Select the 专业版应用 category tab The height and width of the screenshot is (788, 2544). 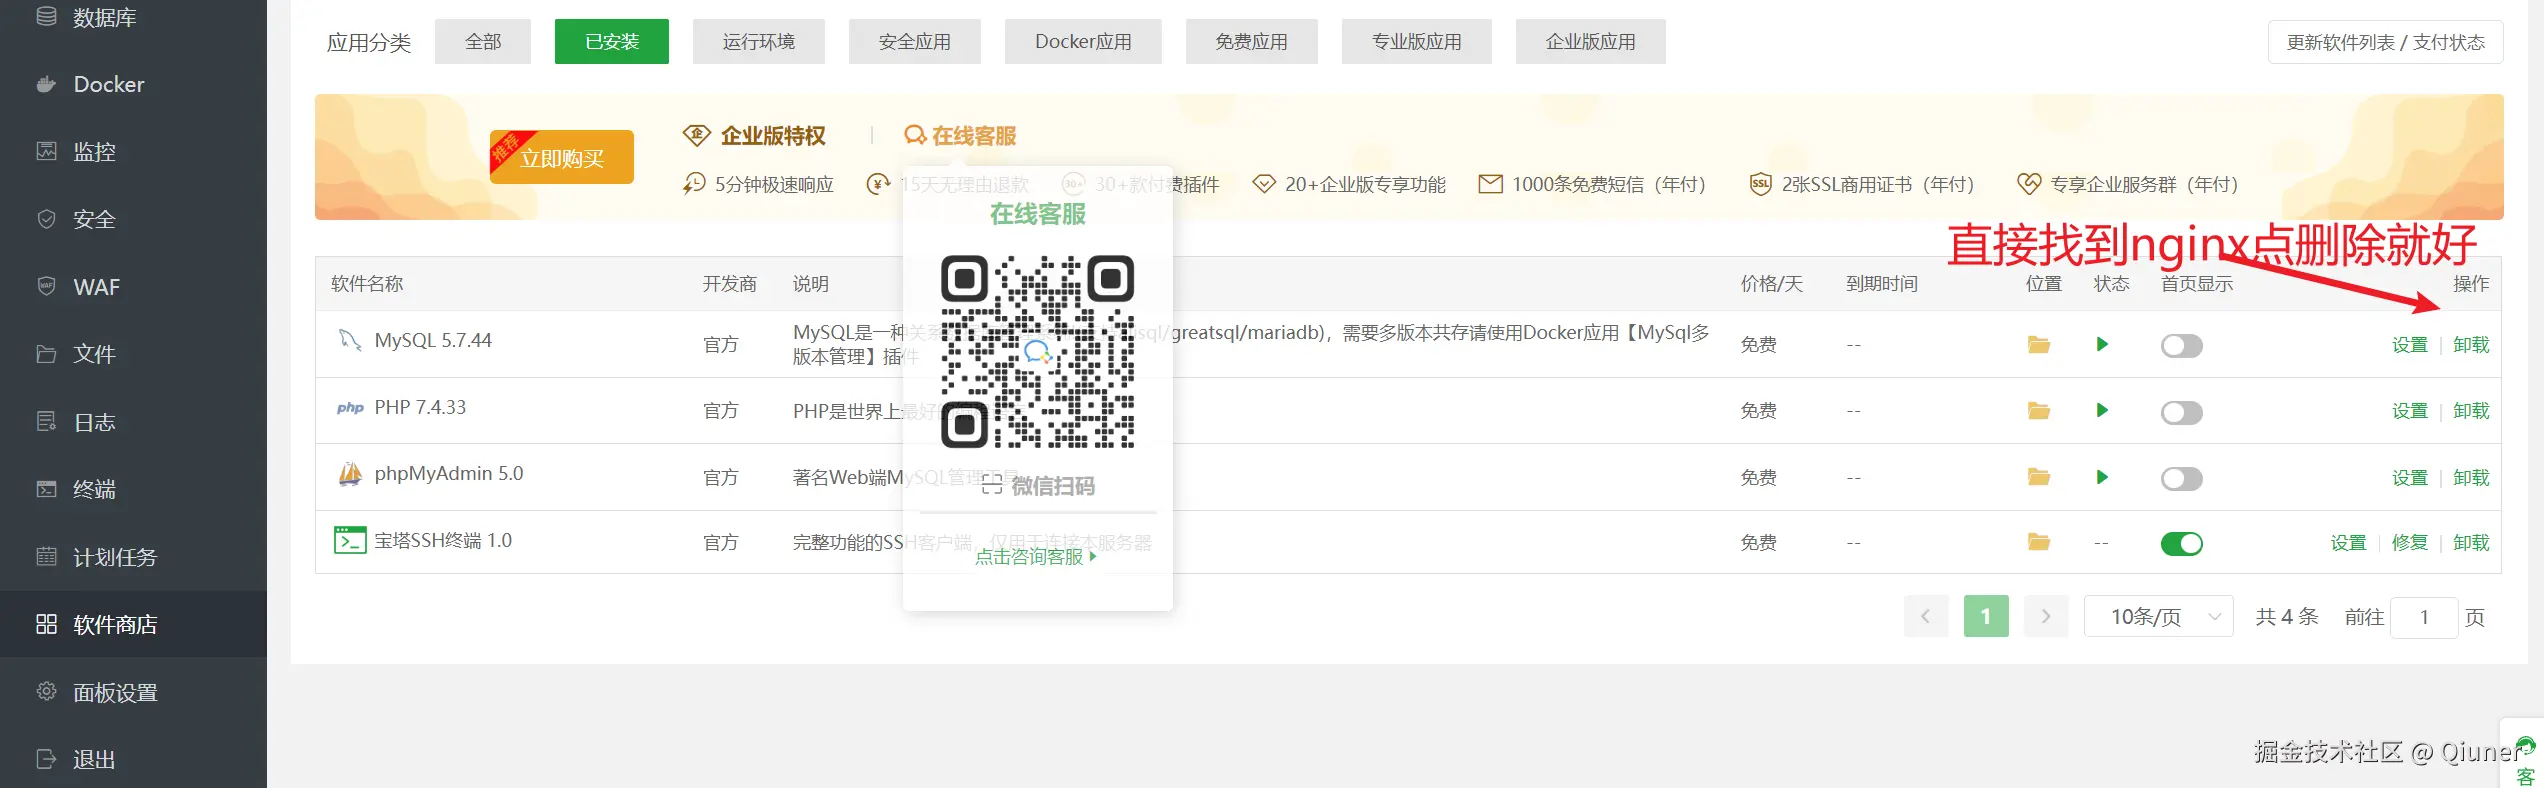point(1417,42)
